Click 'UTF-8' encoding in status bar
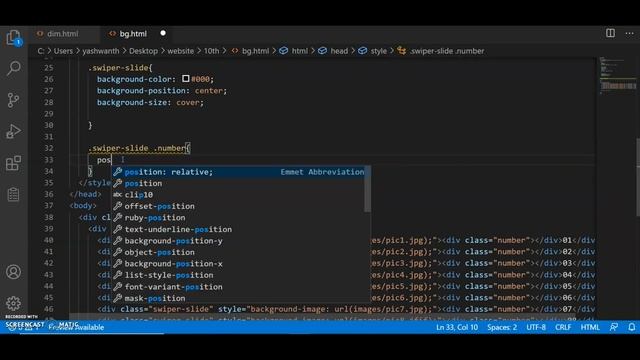 pos(536,327)
